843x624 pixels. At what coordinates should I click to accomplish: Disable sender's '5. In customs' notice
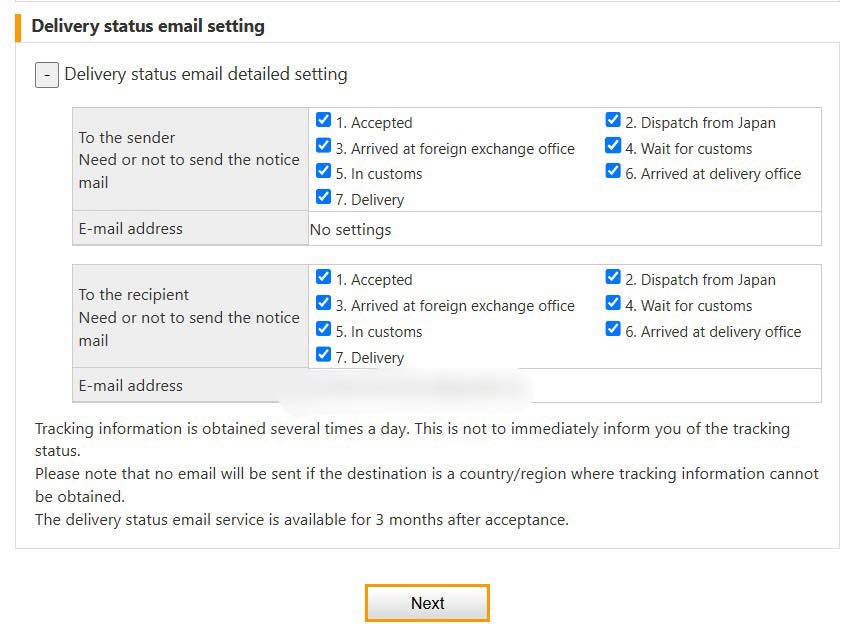pyautogui.click(x=323, y=172)
